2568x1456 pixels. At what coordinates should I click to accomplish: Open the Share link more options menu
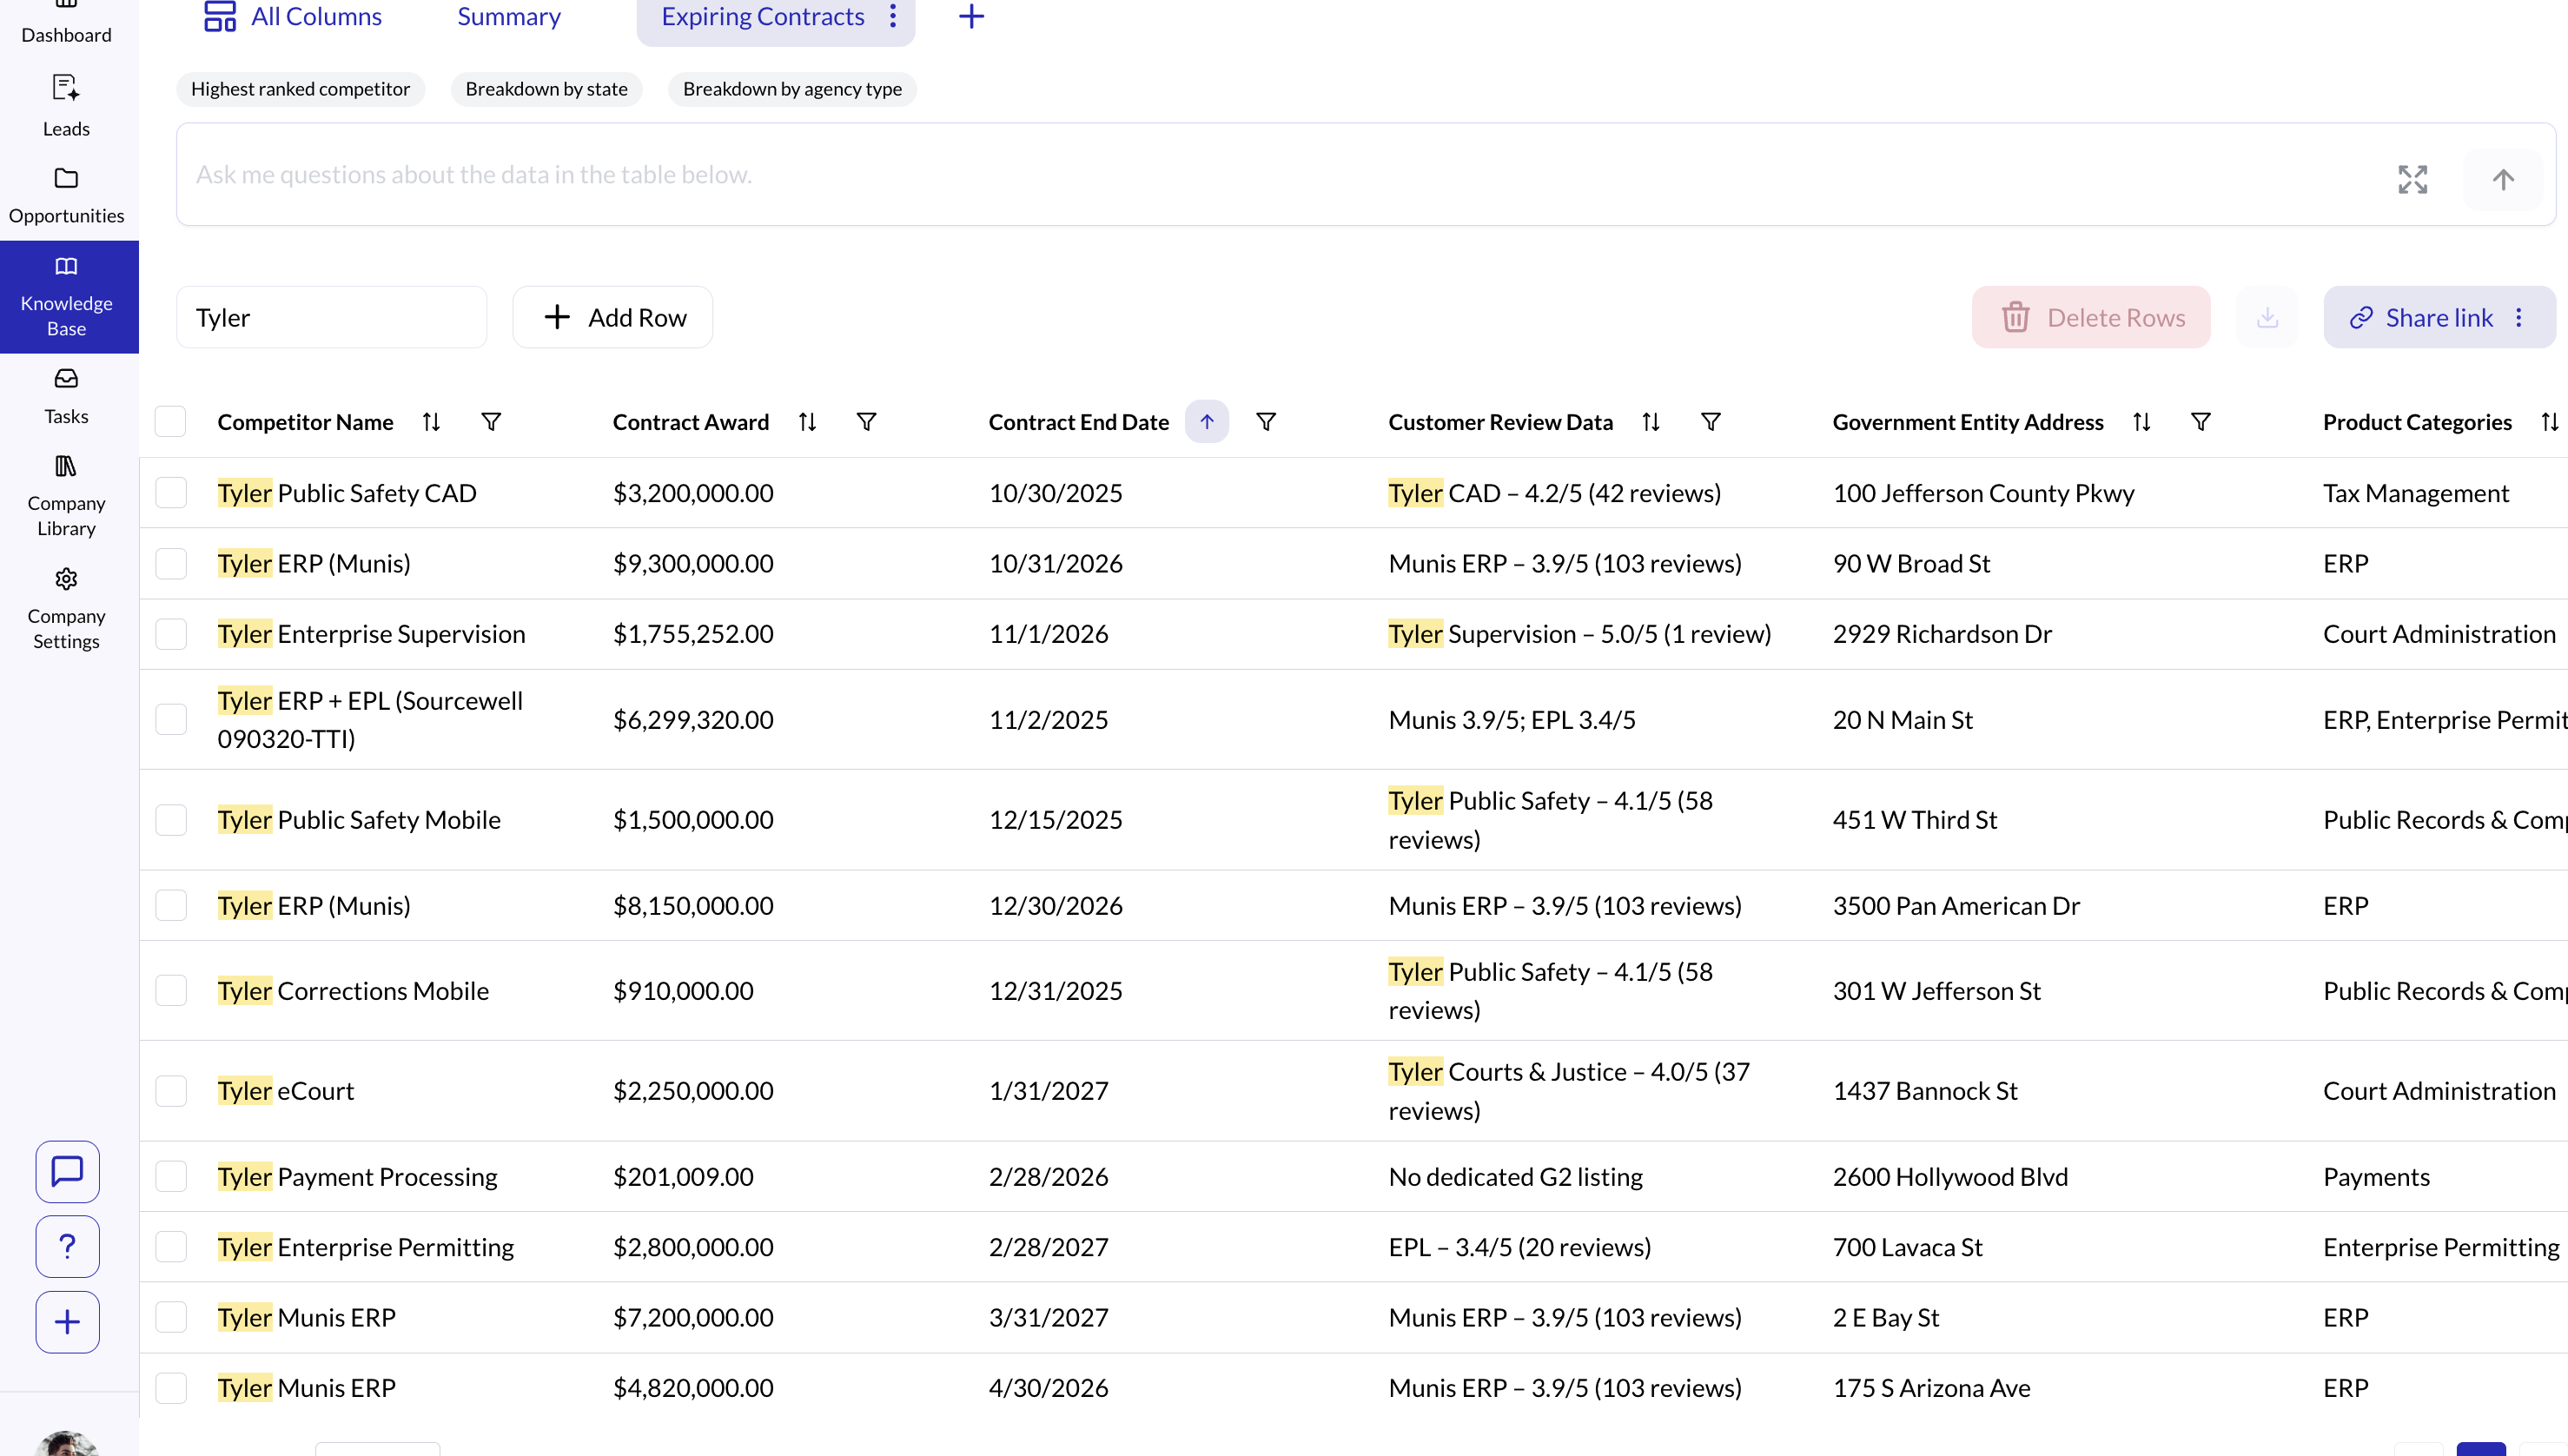point(2519,317)
